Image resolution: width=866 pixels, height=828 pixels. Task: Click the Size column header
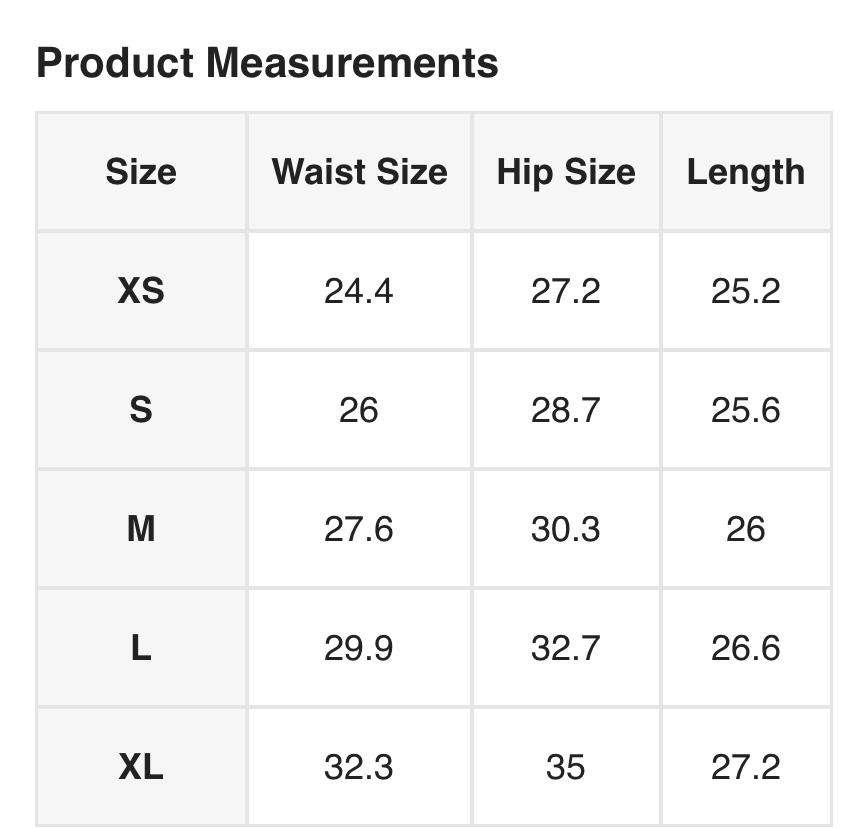[x=141, y=172]
